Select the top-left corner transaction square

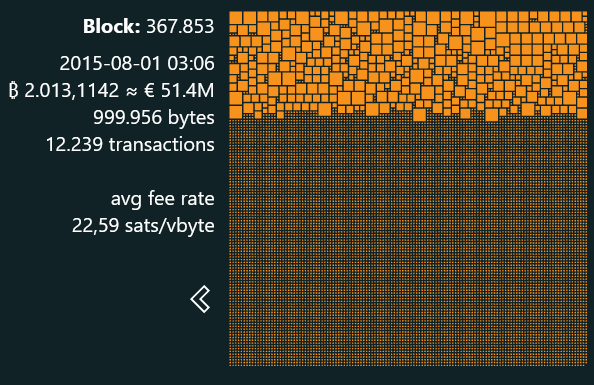(x=236, y=17)
